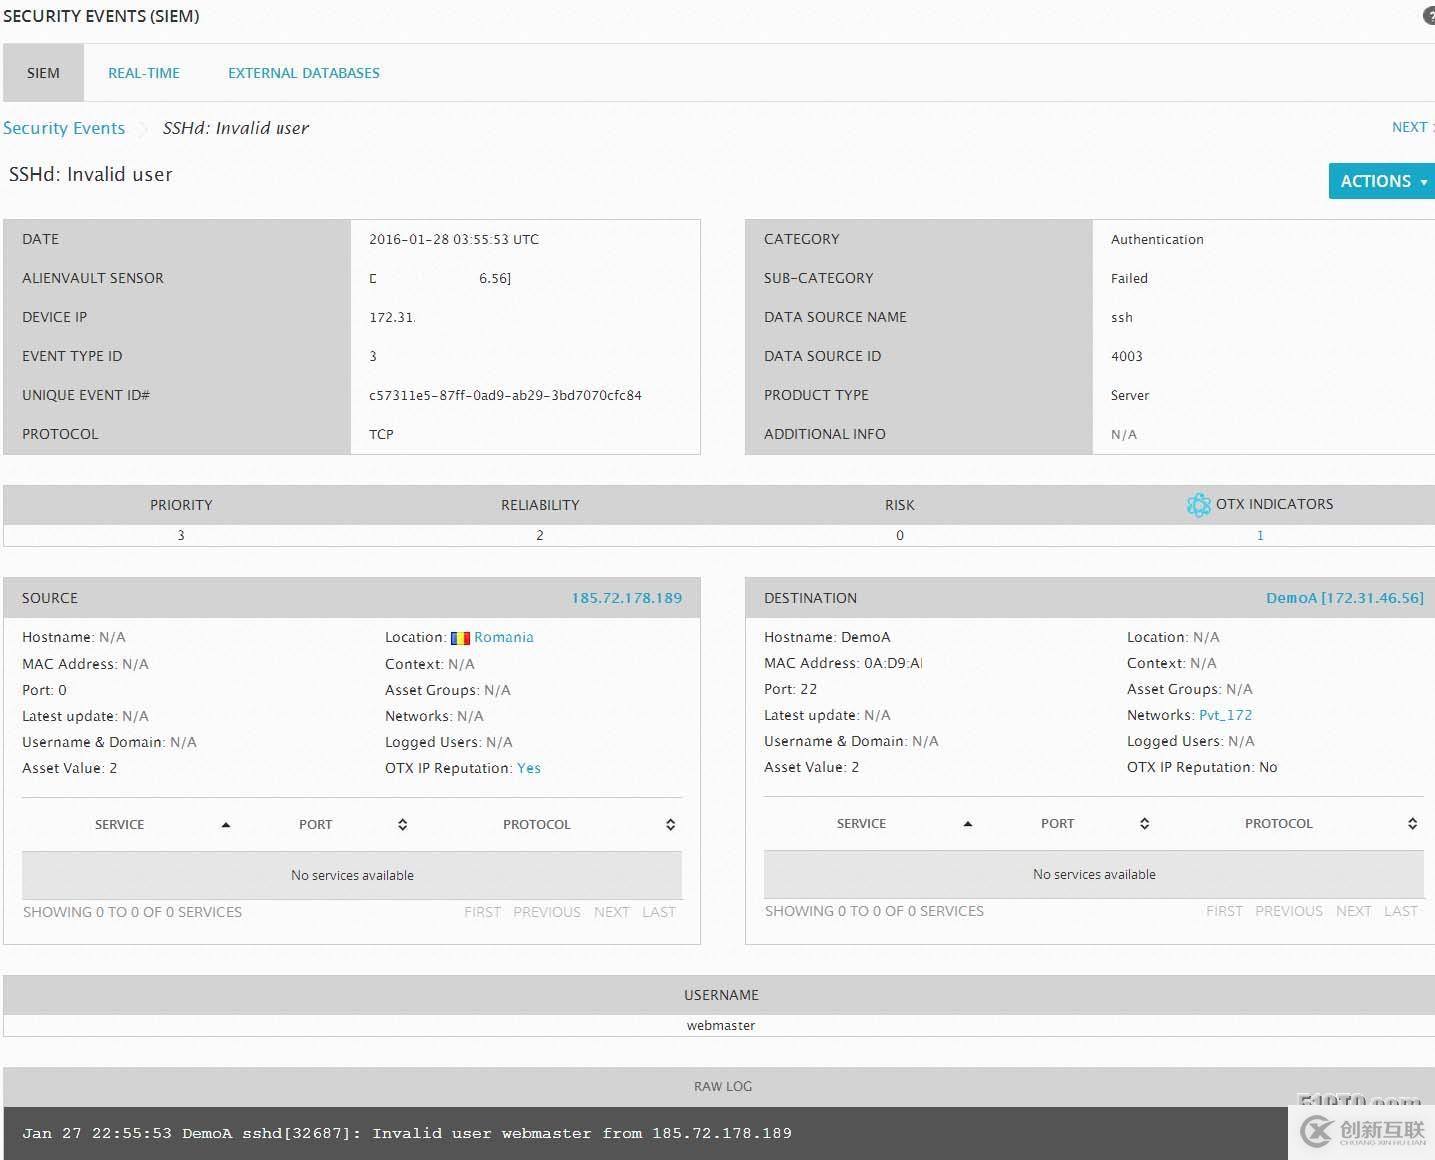1435x1160 pixels.
Task: Sort destination services by Port column arrows
Action: (x=1144, y=824)
